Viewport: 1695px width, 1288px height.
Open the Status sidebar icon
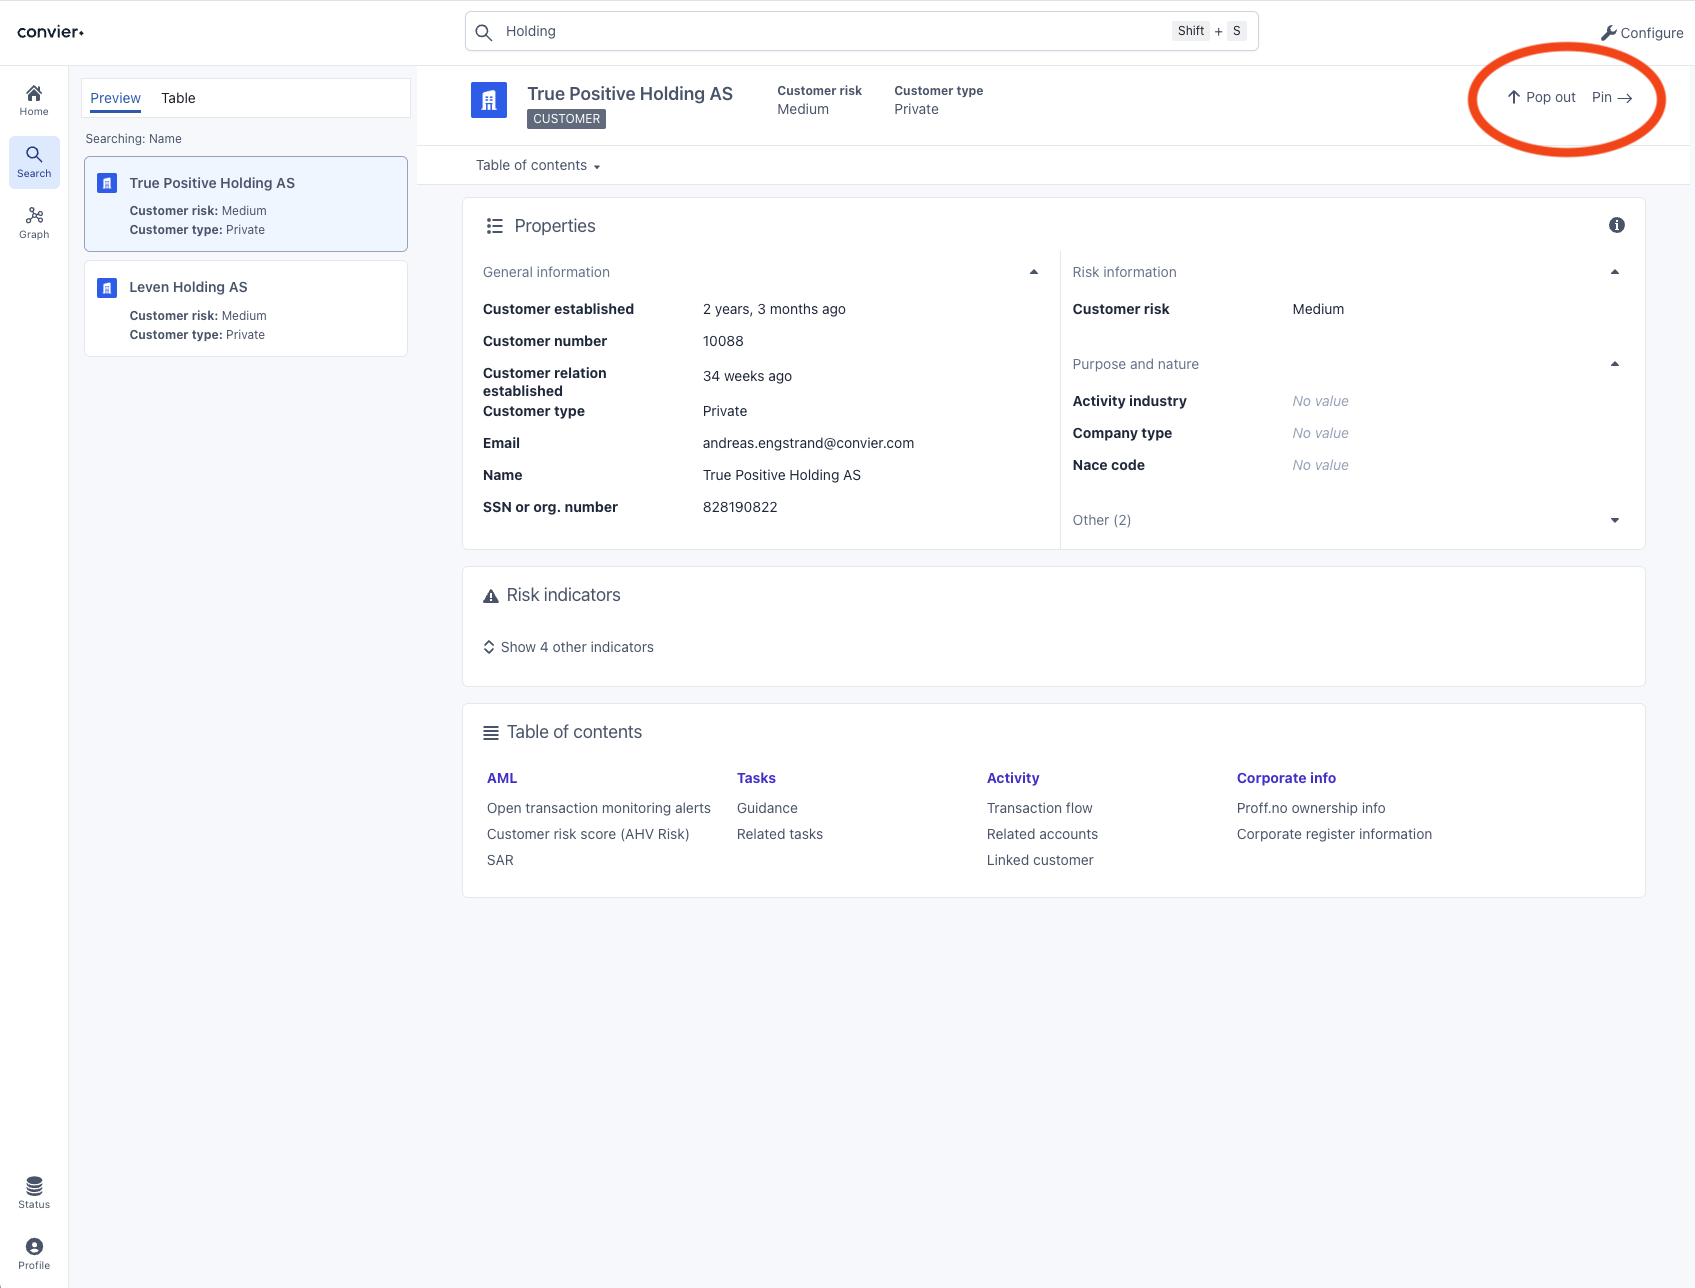click(x=34, y=1192)
